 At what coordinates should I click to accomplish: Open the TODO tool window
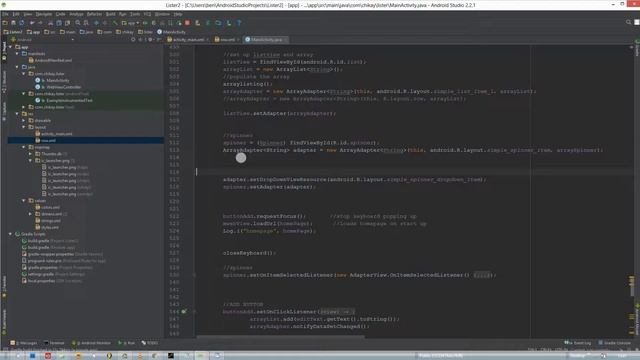[x=150, y=343]
